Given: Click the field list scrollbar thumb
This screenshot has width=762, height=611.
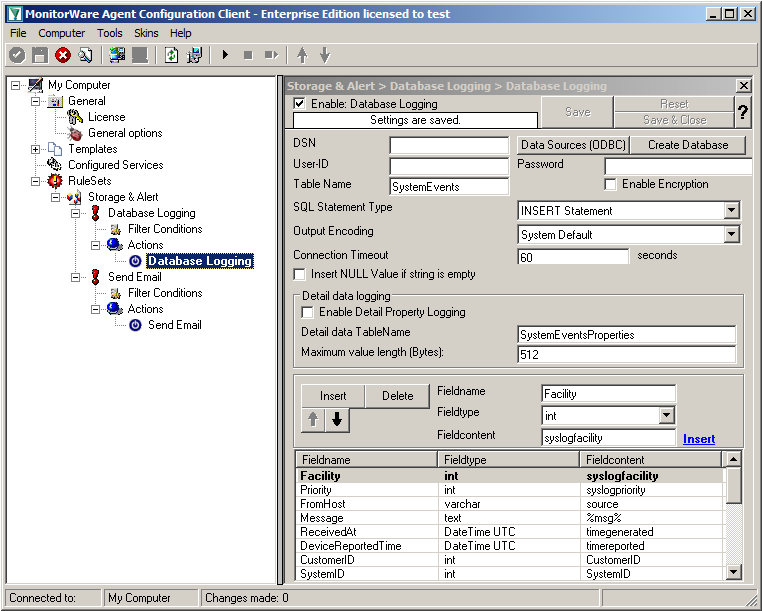Looking at the screenshot, I should click(733, 485).
